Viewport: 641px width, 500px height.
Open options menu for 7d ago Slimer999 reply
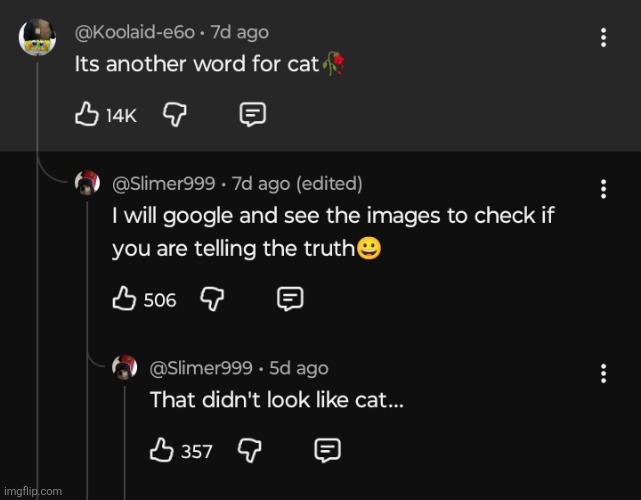(x=603, y=189)
